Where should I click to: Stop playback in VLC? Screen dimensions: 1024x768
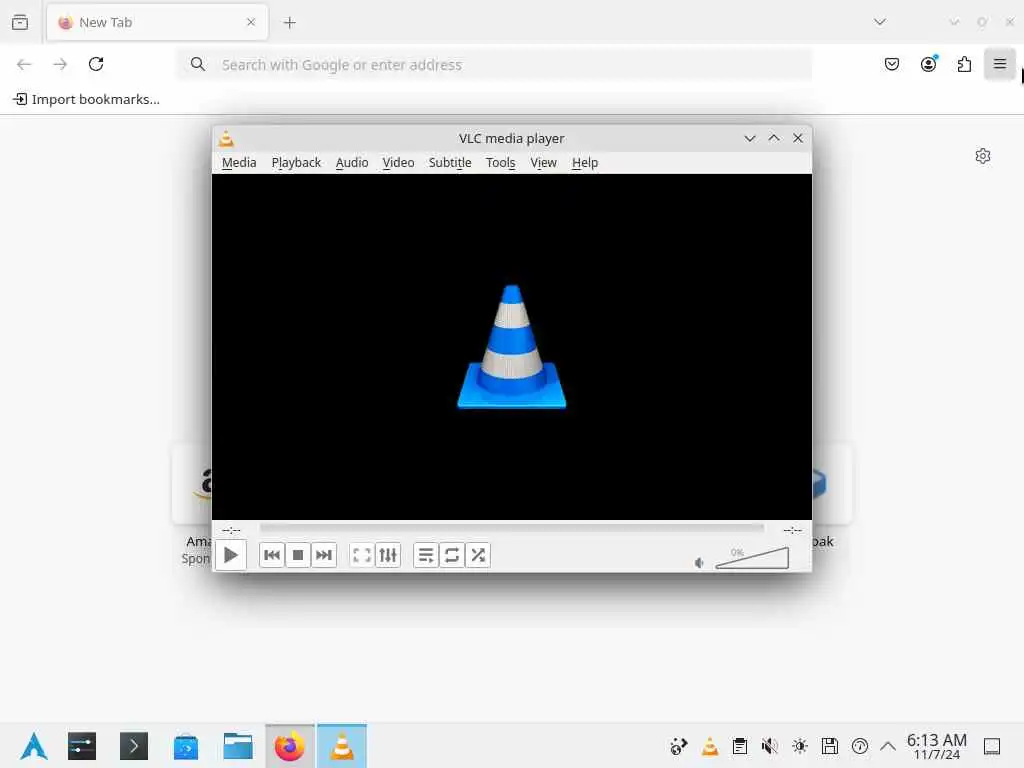coord(298,555)
